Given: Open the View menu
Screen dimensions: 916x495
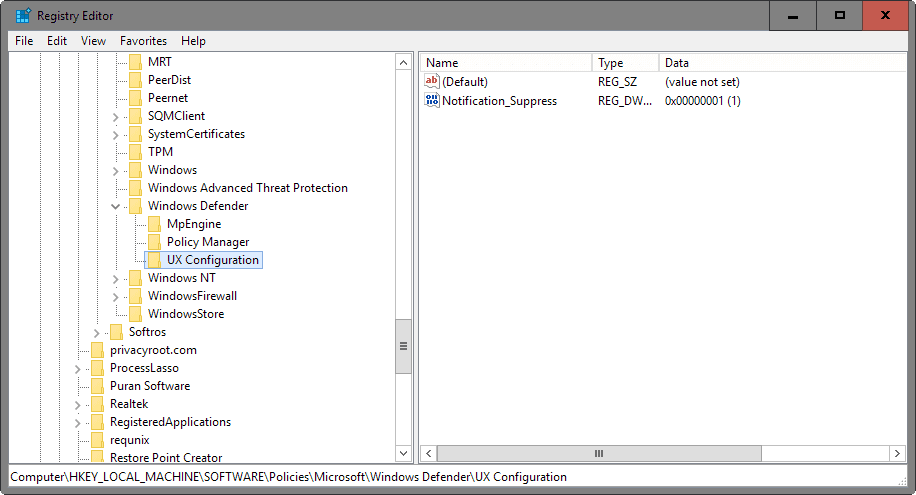Looking at the screenshot, I should [93, 41].
